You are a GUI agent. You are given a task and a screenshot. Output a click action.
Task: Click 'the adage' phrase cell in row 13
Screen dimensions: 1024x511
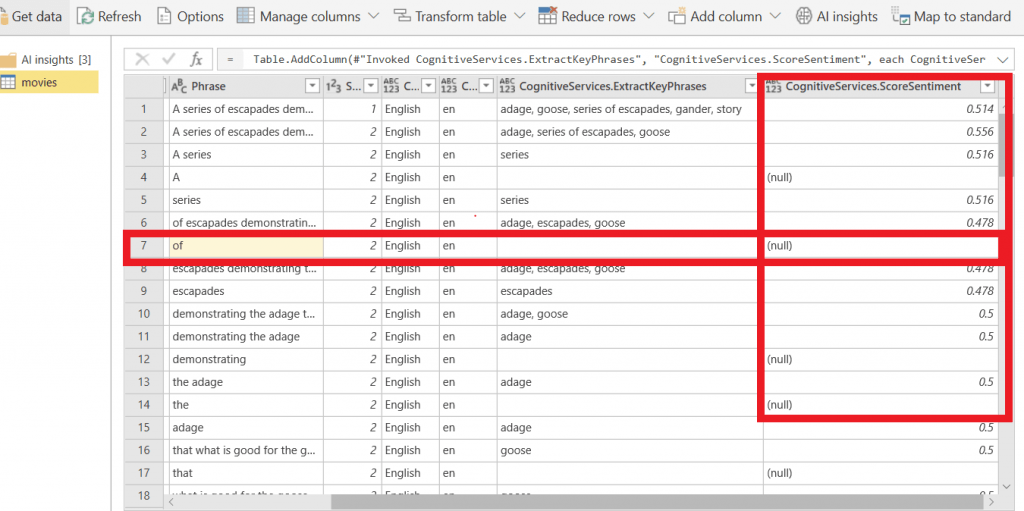(246, 382)
